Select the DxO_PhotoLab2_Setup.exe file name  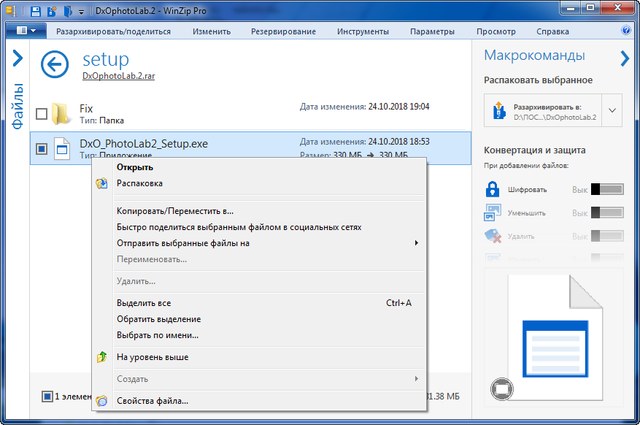pyautogui.click(x=144, y=144)
